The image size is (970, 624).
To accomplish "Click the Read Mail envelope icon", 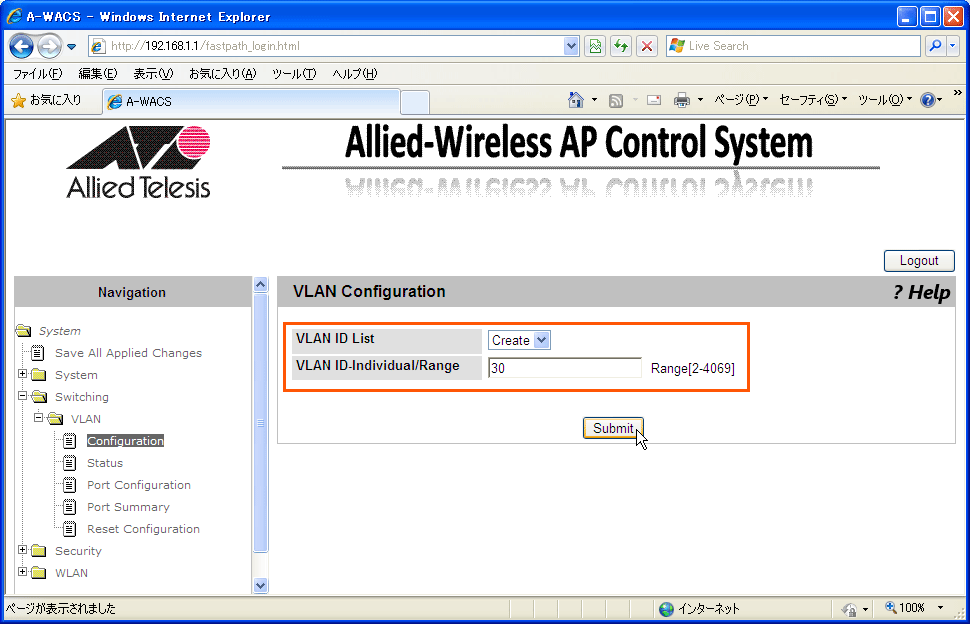I will tap(654, 100).
